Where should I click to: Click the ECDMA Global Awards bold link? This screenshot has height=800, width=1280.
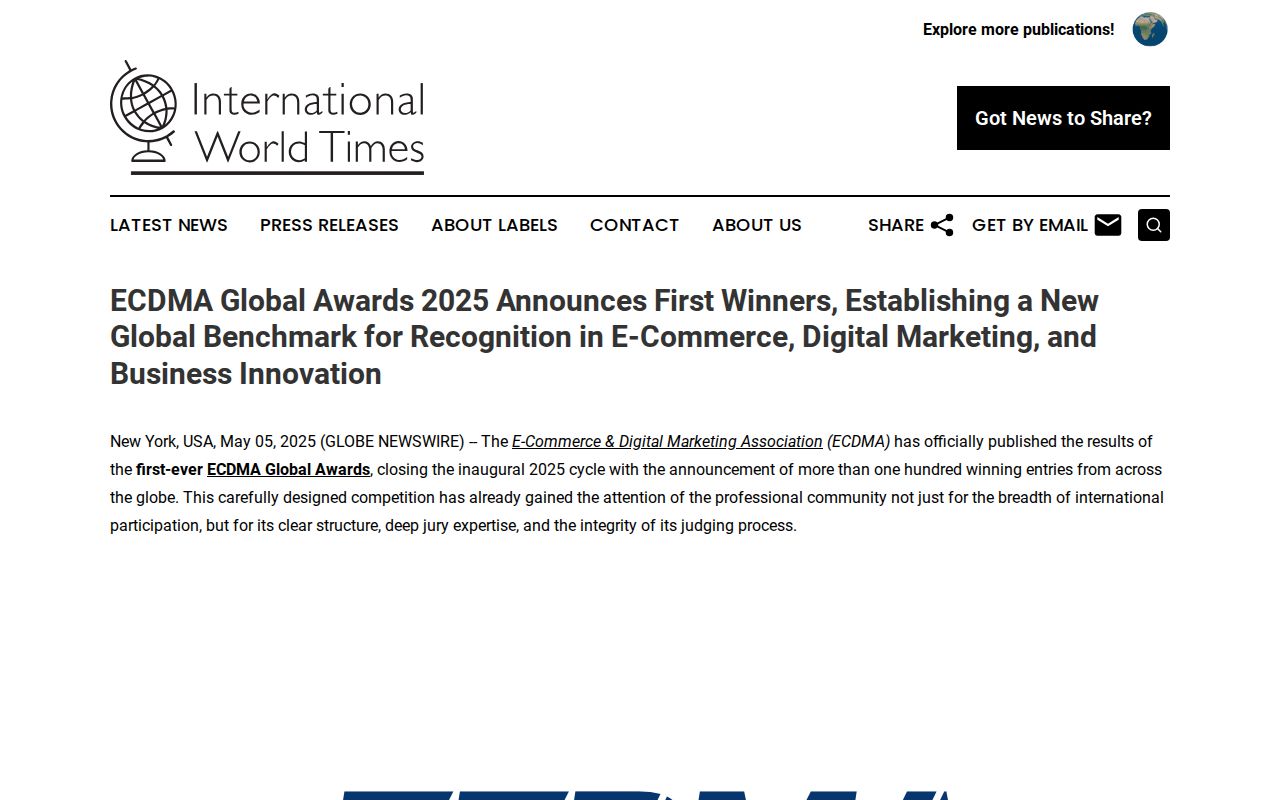pyautogui.click(x=288, y=469)
